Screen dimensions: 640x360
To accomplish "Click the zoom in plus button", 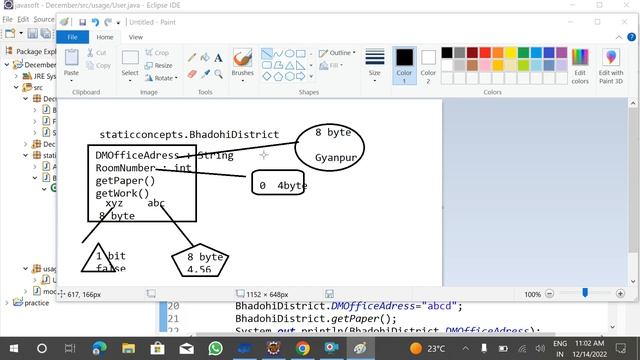I will [x=620, y=293].
